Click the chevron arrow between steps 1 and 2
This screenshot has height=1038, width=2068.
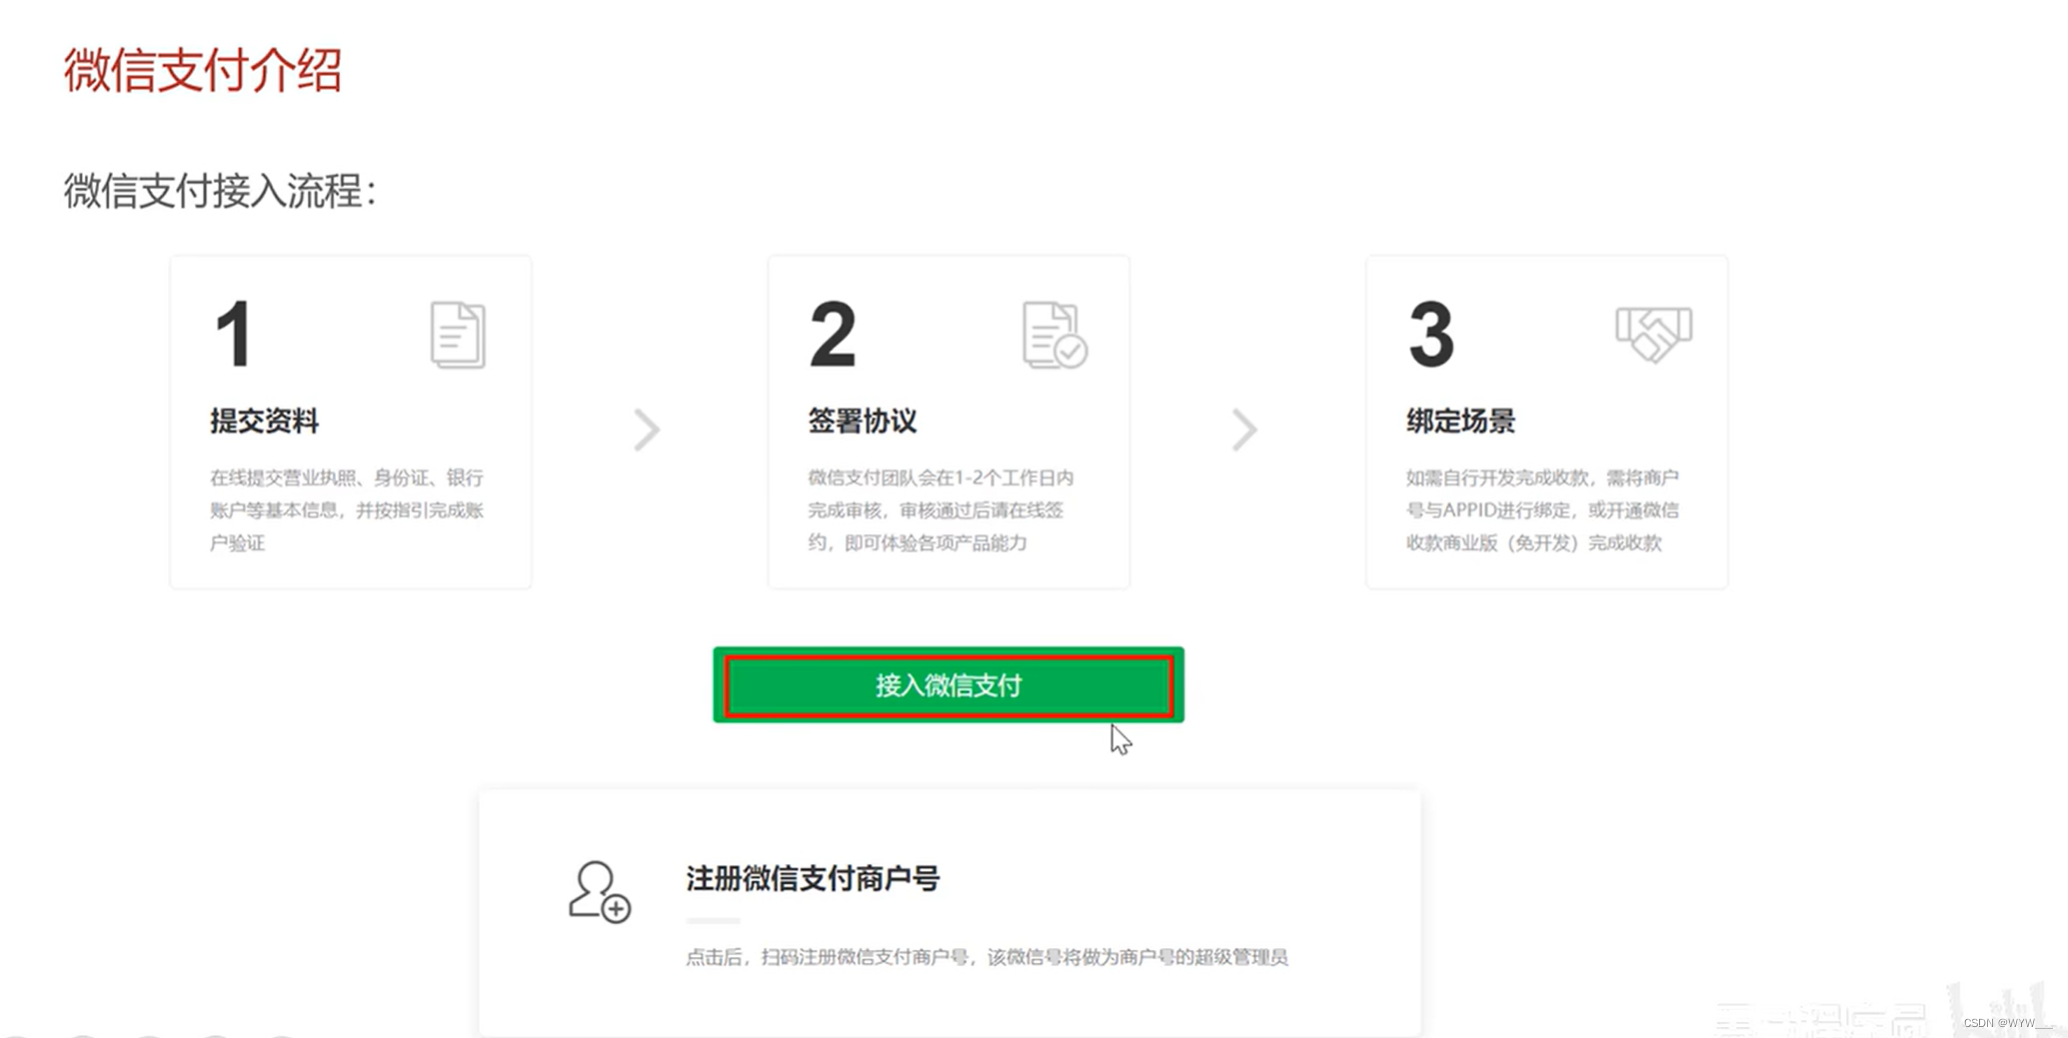click(x=647, y=430)
